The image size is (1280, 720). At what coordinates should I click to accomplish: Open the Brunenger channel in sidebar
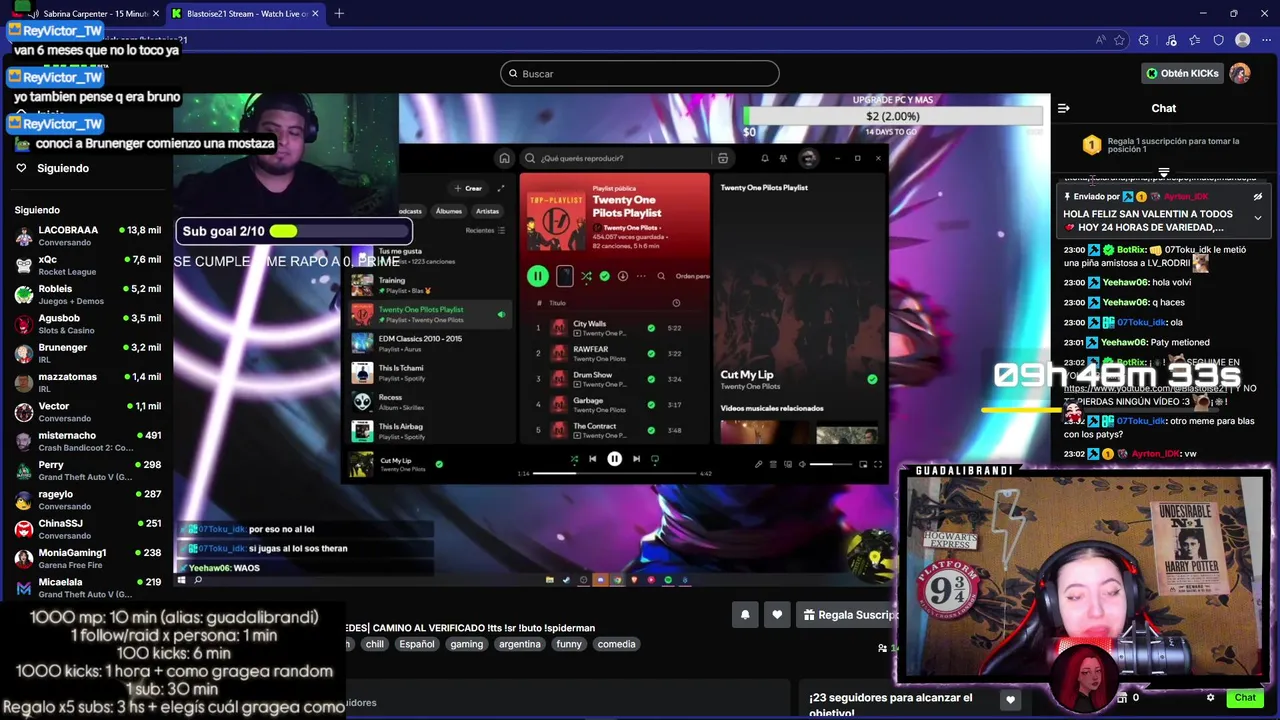(x=88, y=353)
